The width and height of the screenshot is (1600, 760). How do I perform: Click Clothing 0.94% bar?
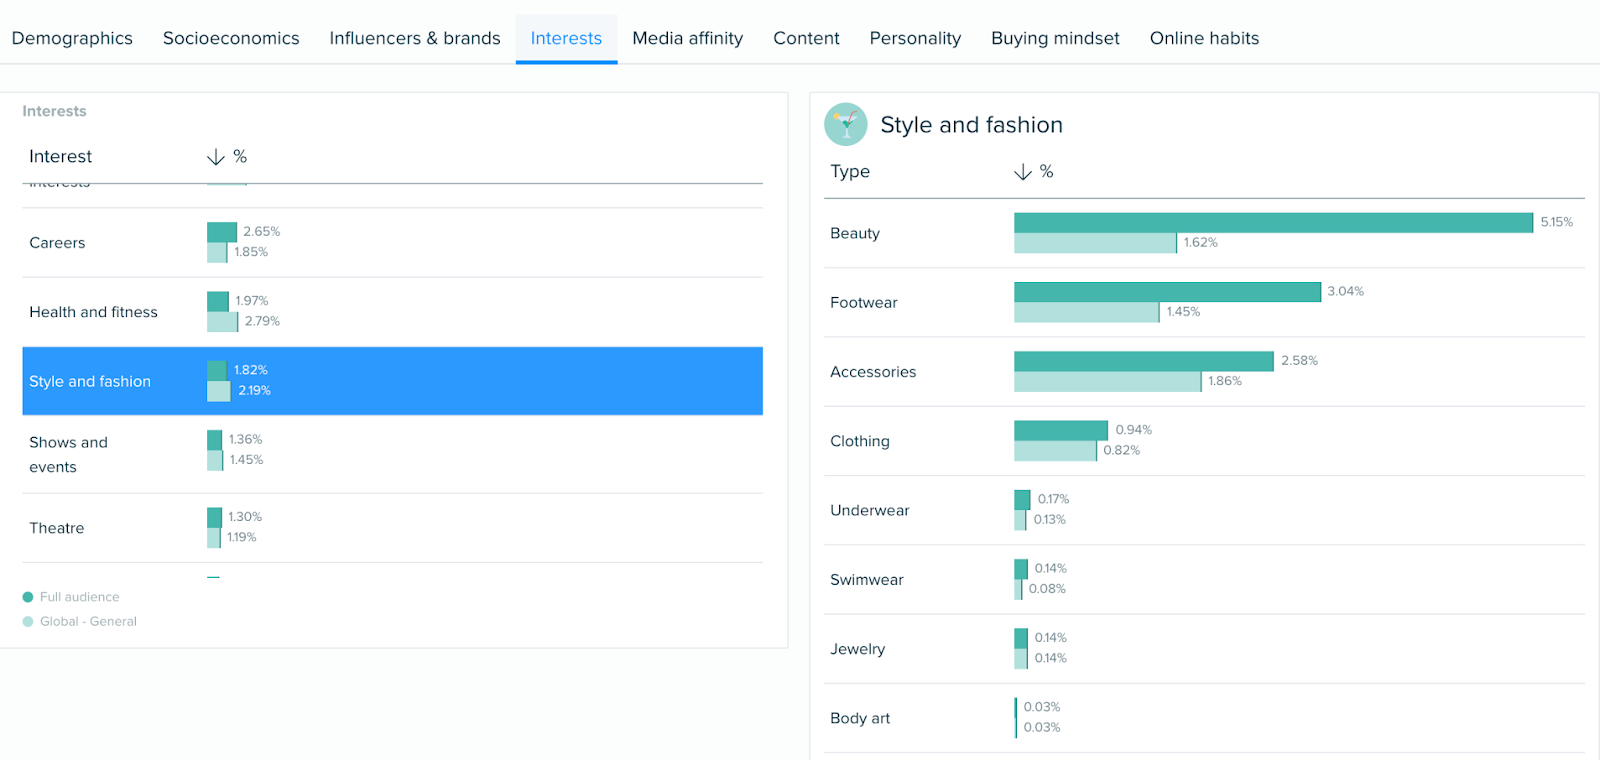1061,430
